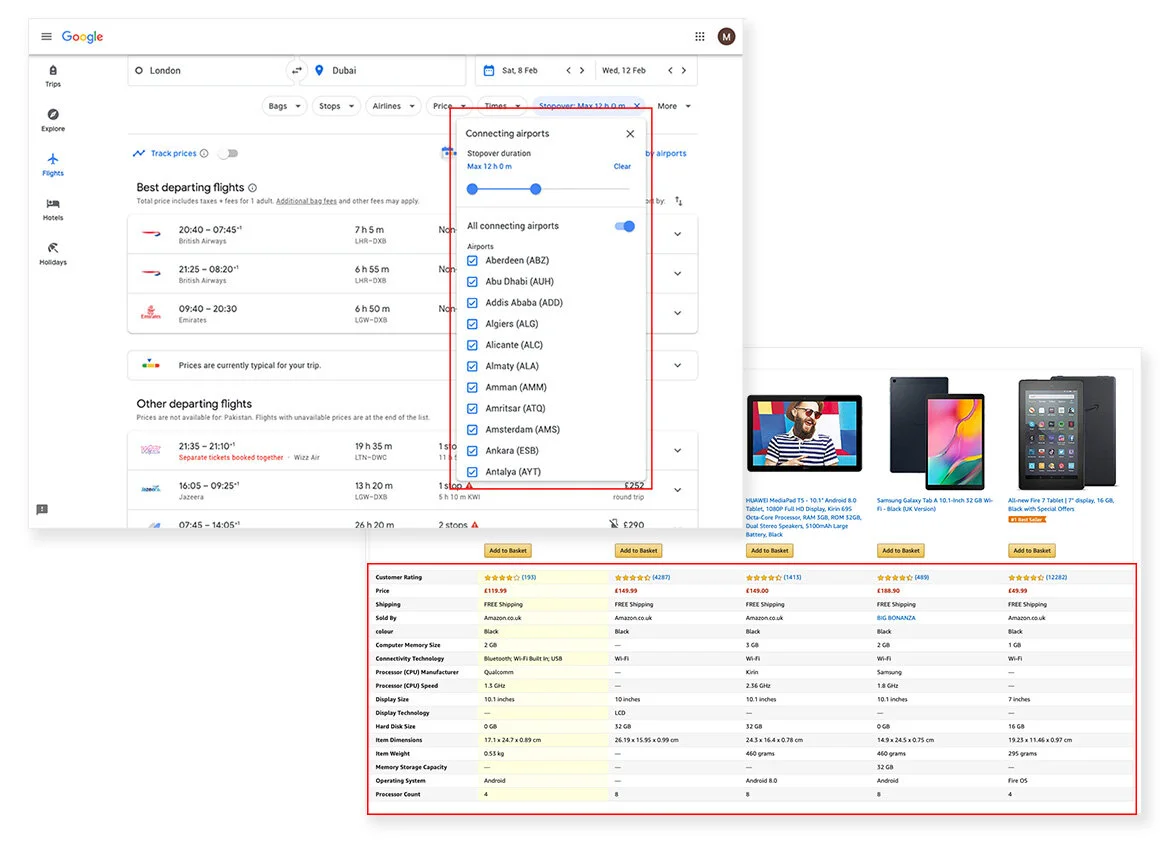
Task: Close the Connecting airports panel
Action: (630, 134)
